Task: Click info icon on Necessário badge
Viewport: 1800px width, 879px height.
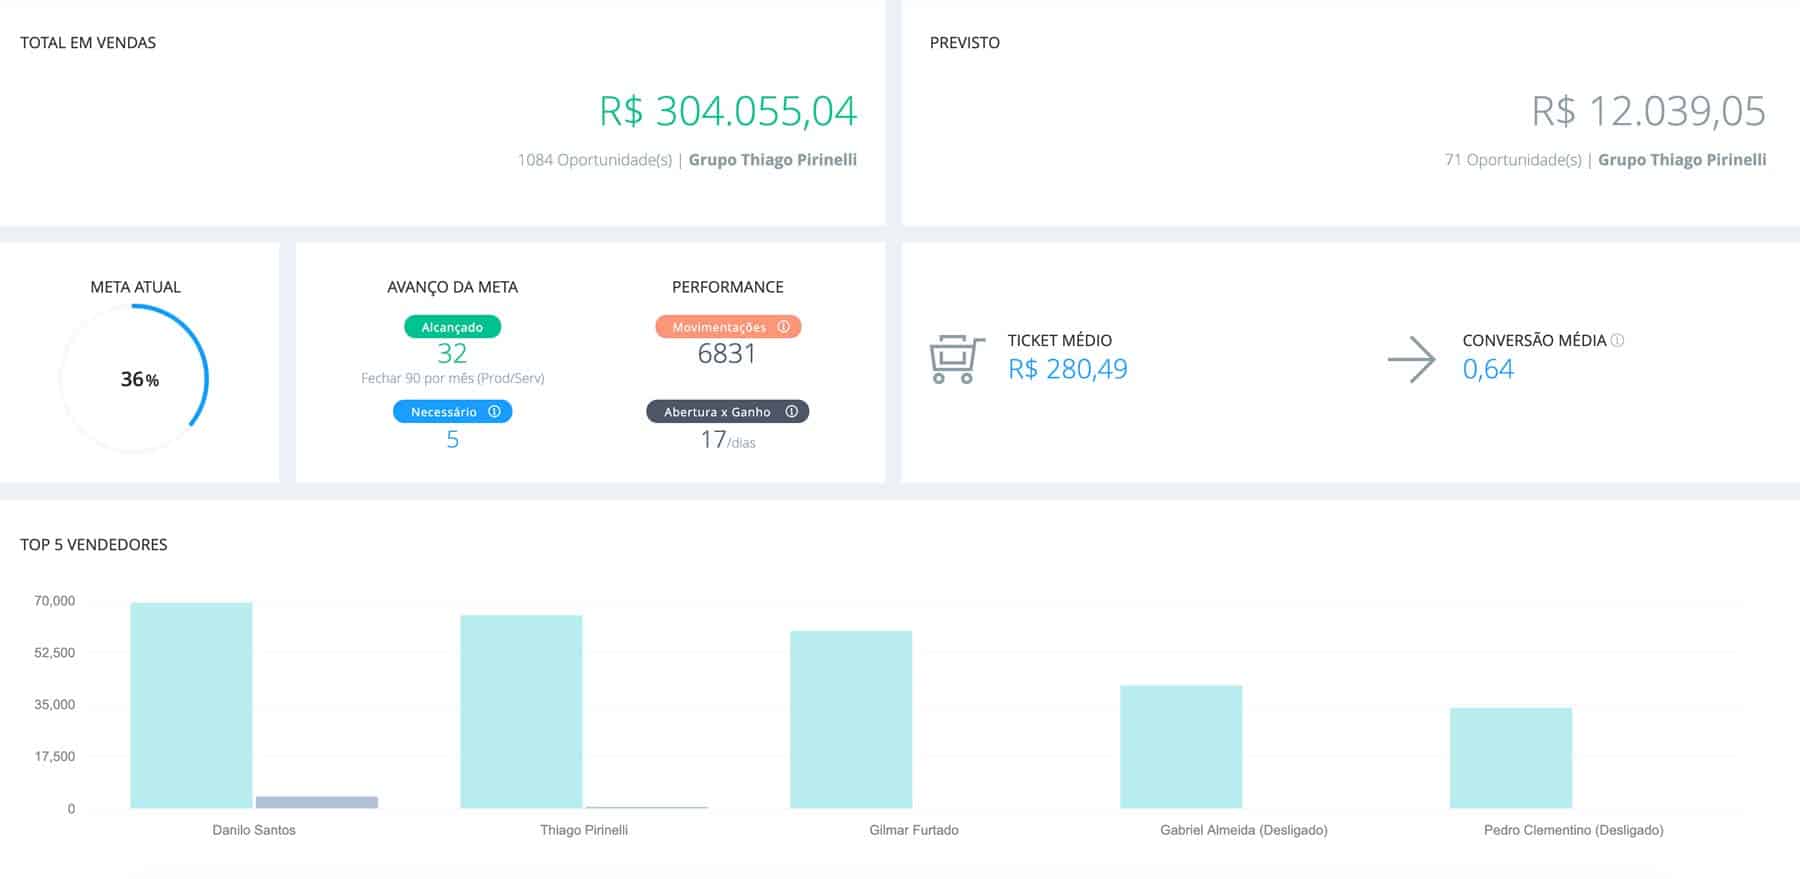Action: (x=494, y=412)
